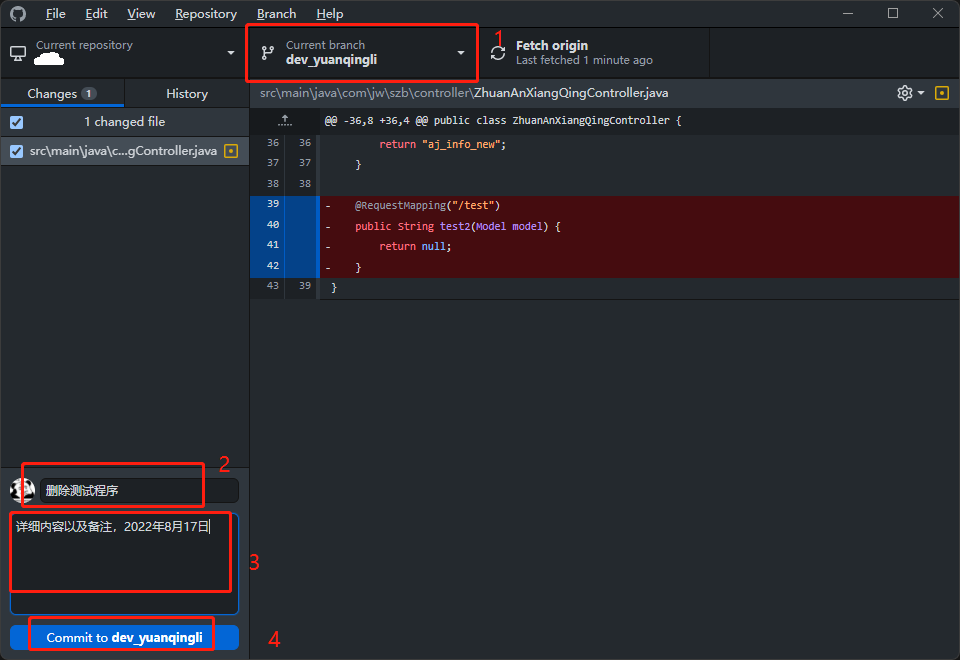Click the public String test2 deleted line
Viewport: 960px width, 660px height.
457,227
